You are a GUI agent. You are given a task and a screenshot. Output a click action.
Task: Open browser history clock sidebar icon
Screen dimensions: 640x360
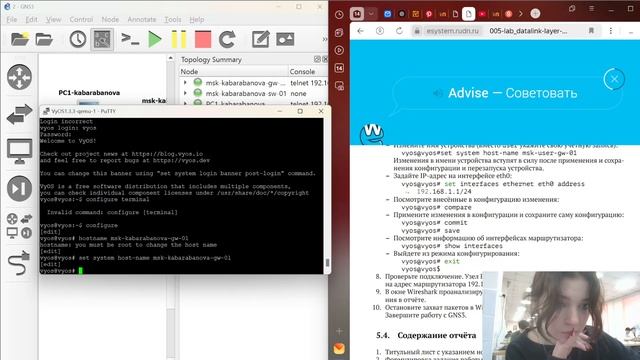[339, 15]
